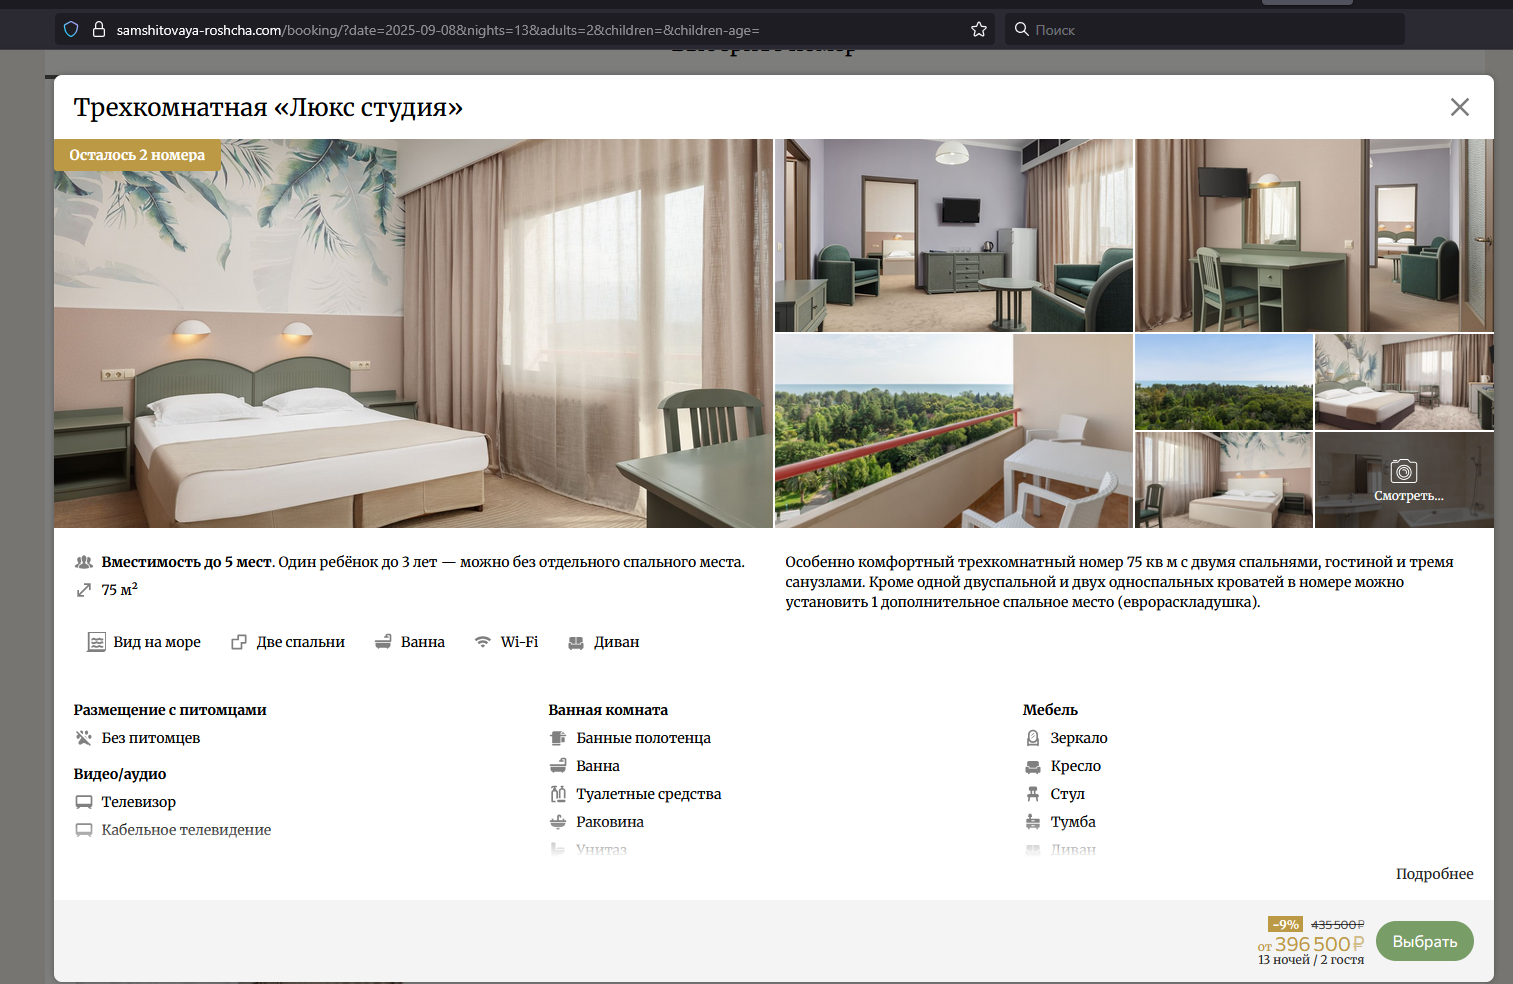The height and width of the screenshot is (984, 1513).
Task: Open the Подробнее details link
Action: [1434, 874]
